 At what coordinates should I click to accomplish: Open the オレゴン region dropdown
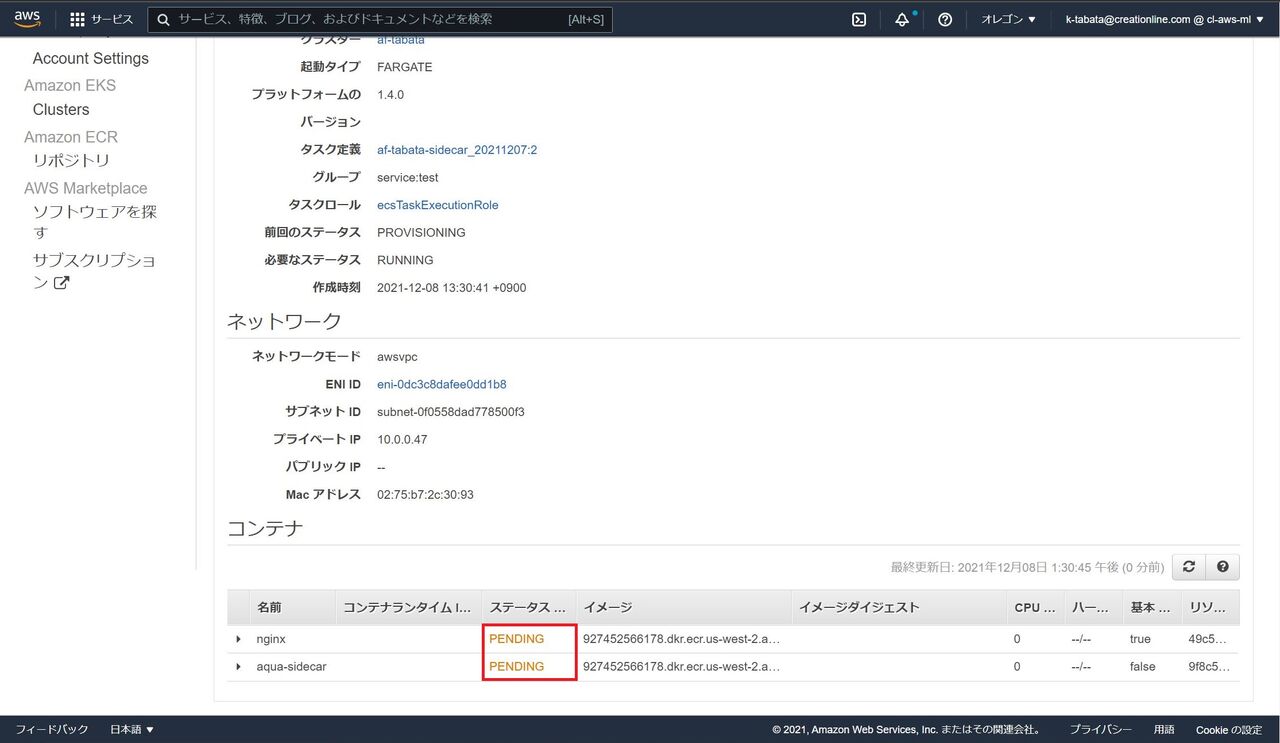pos(1008,19)
